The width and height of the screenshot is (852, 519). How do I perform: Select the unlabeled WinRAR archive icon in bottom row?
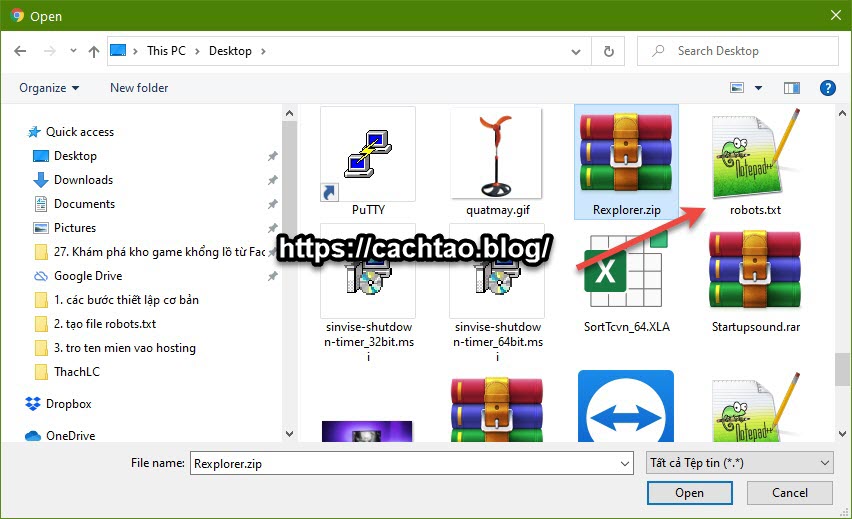(x=497, y=409)
